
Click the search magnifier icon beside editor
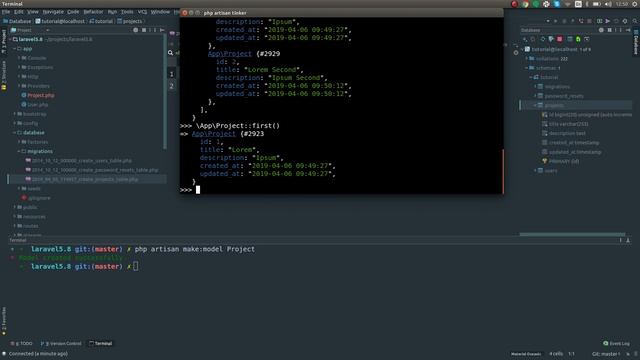pos(171,53)
